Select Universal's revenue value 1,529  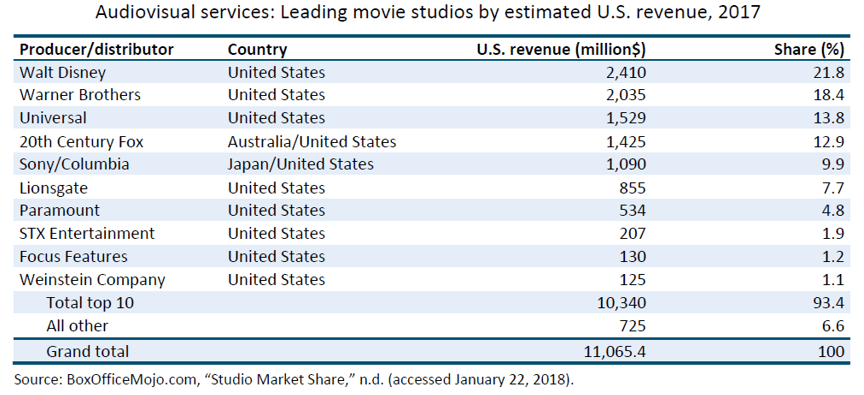[x=625, y=118]
